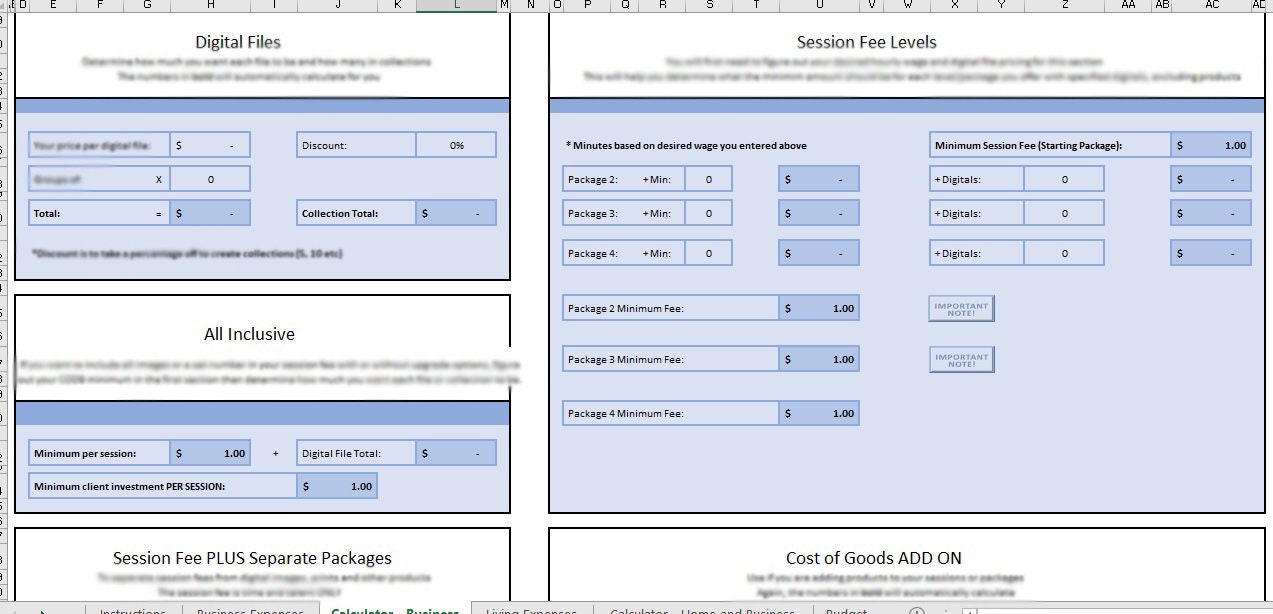Click the lower IMPORTANT NOTE! button

pyautogui.click(x=960, y=358)
